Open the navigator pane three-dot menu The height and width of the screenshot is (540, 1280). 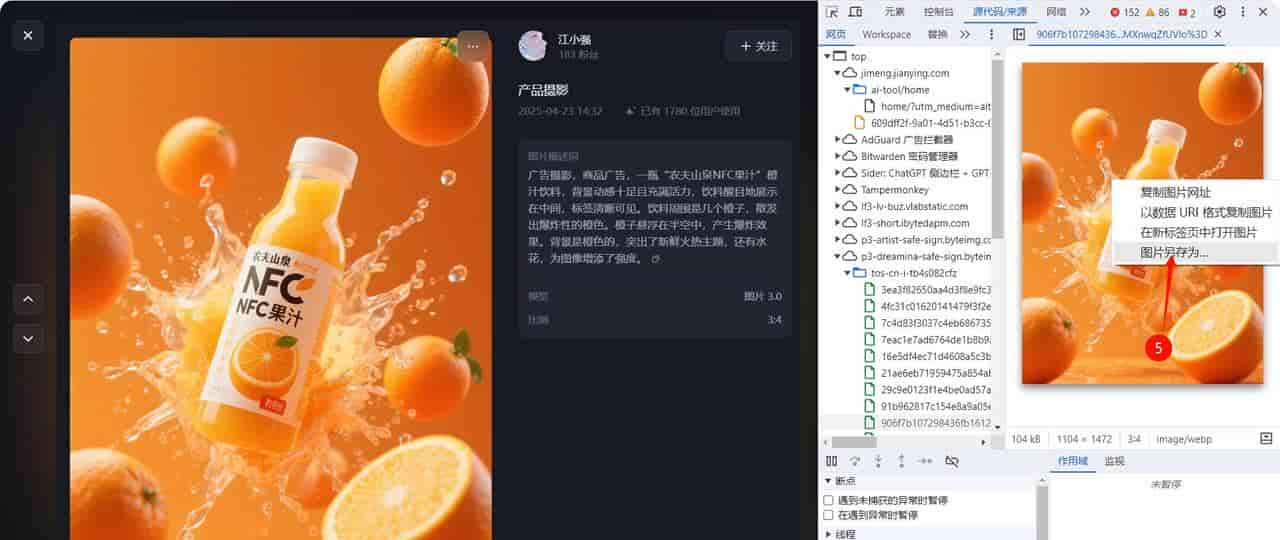[992, 34]
